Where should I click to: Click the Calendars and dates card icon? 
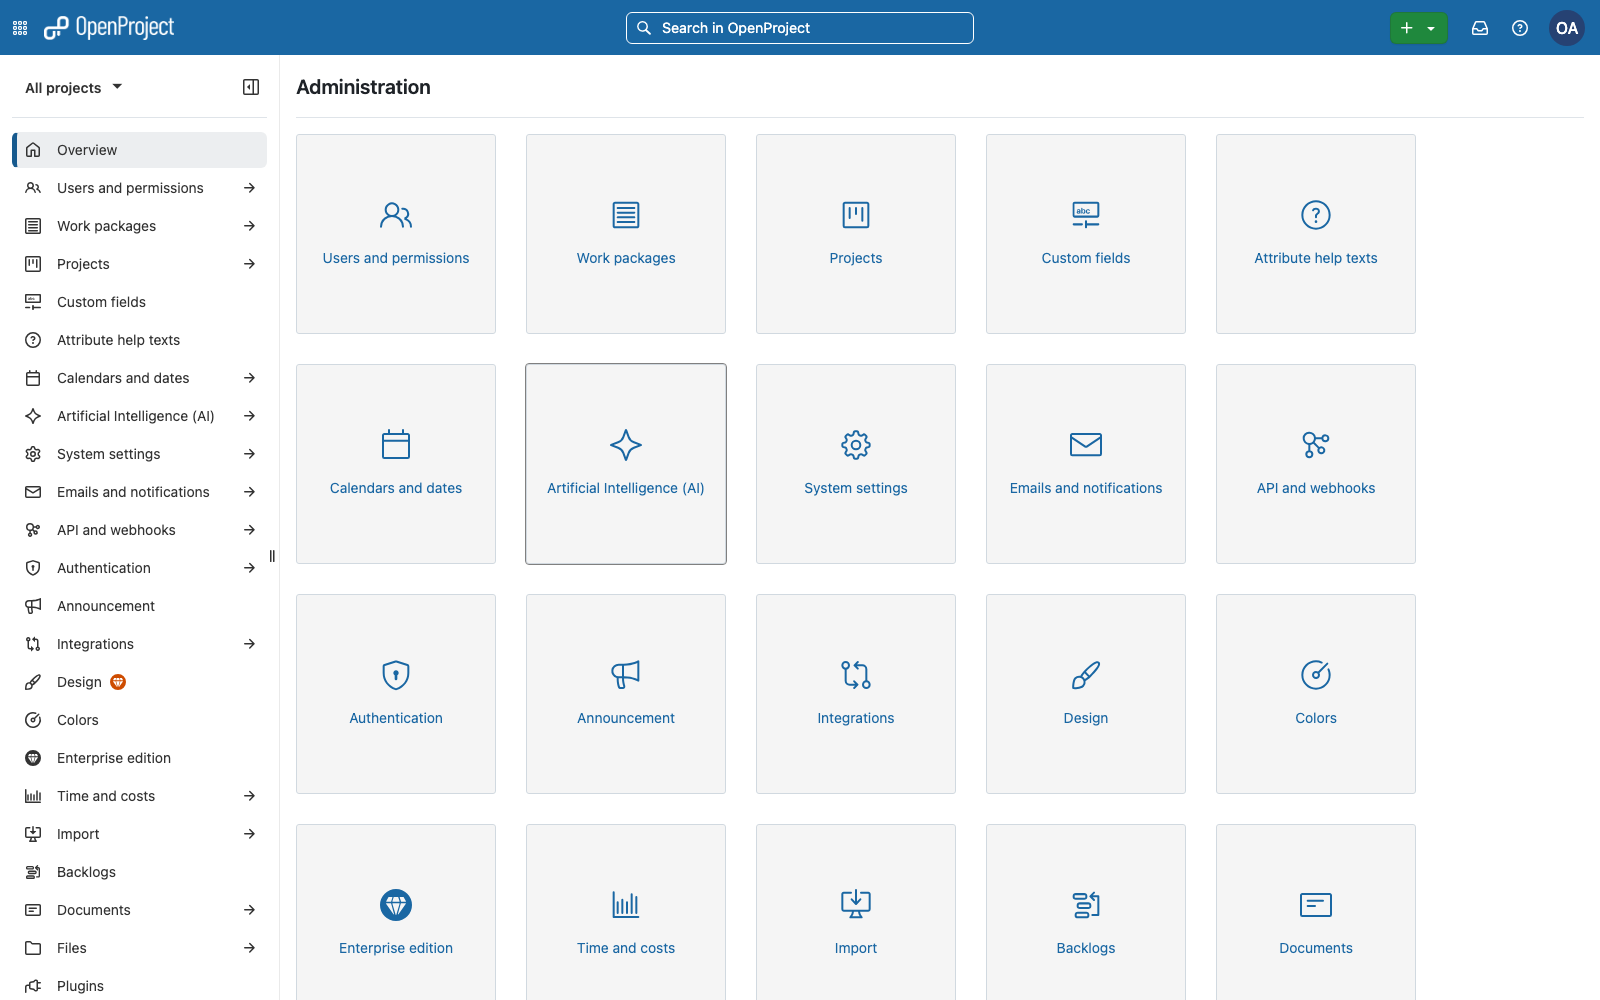[x=396, y=445]
